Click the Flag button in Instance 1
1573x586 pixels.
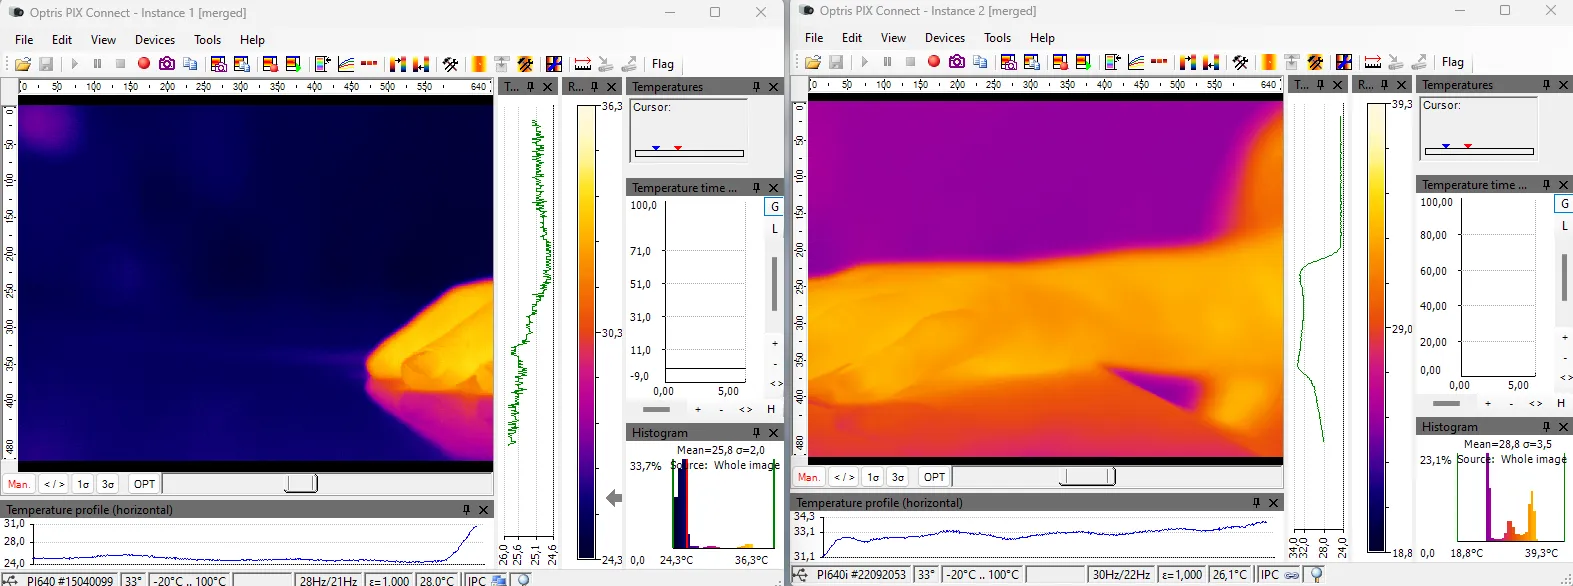(x=663, y=64)
